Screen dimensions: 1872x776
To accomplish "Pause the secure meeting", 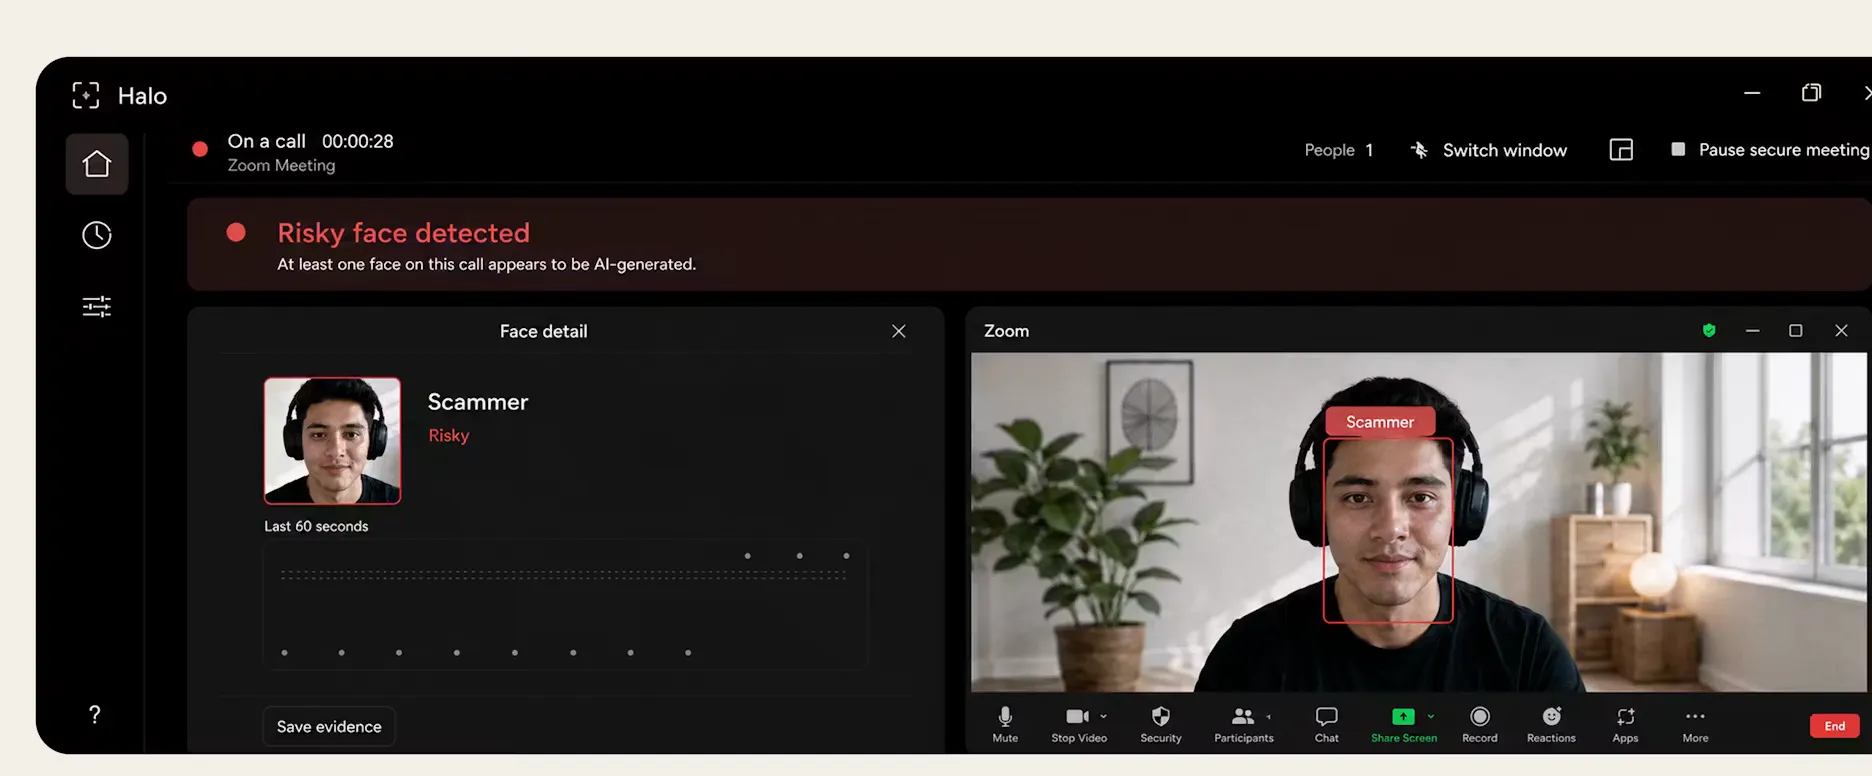I will pos(1770,150).
